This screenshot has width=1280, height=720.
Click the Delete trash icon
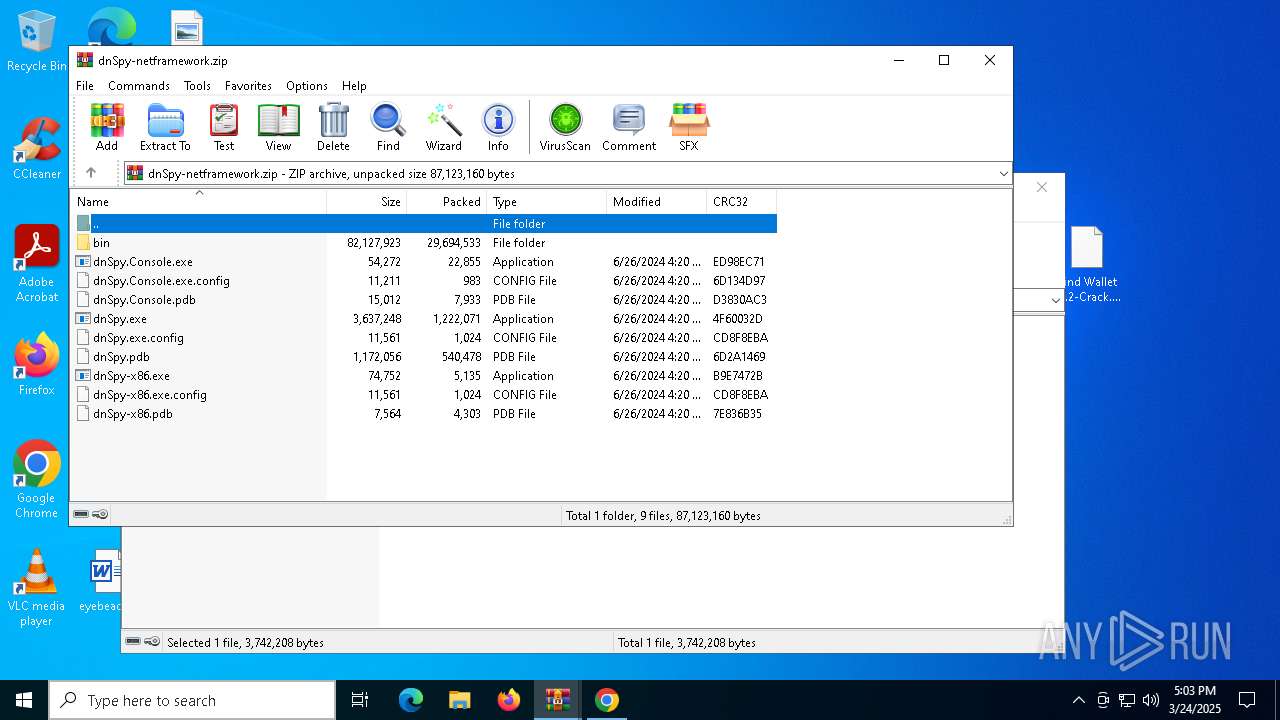pos(333,127)
